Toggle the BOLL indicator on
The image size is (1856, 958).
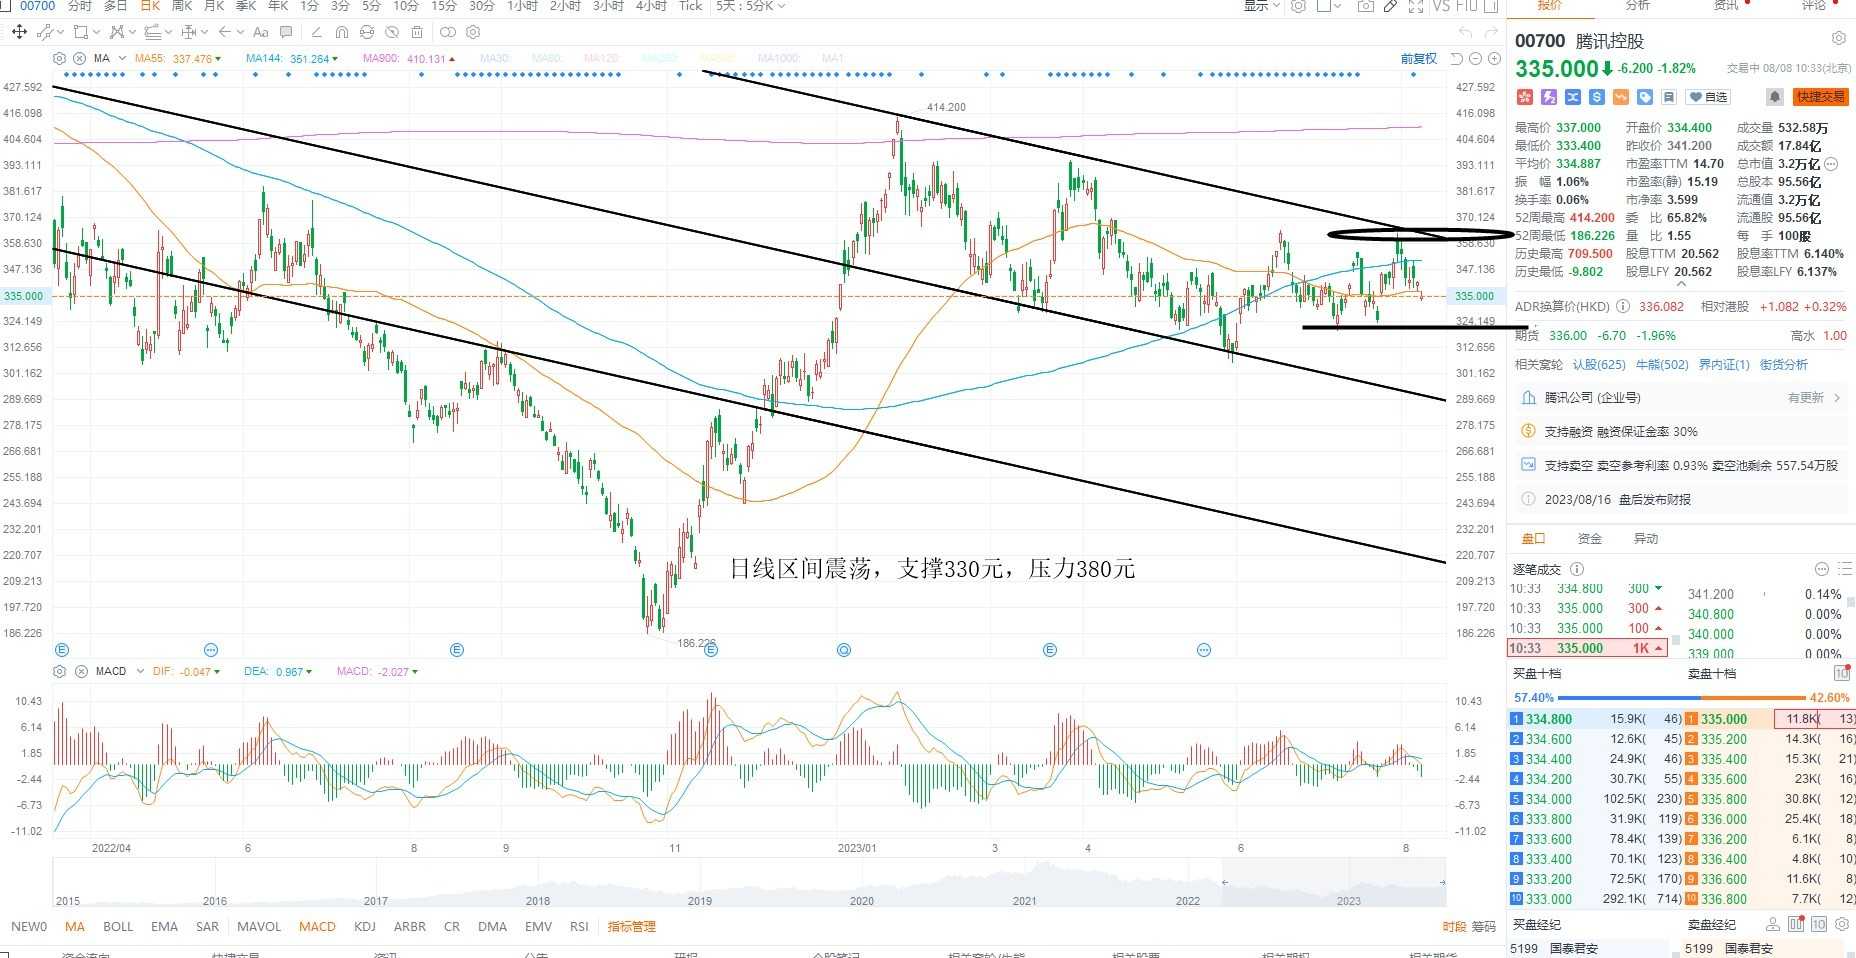118,926
